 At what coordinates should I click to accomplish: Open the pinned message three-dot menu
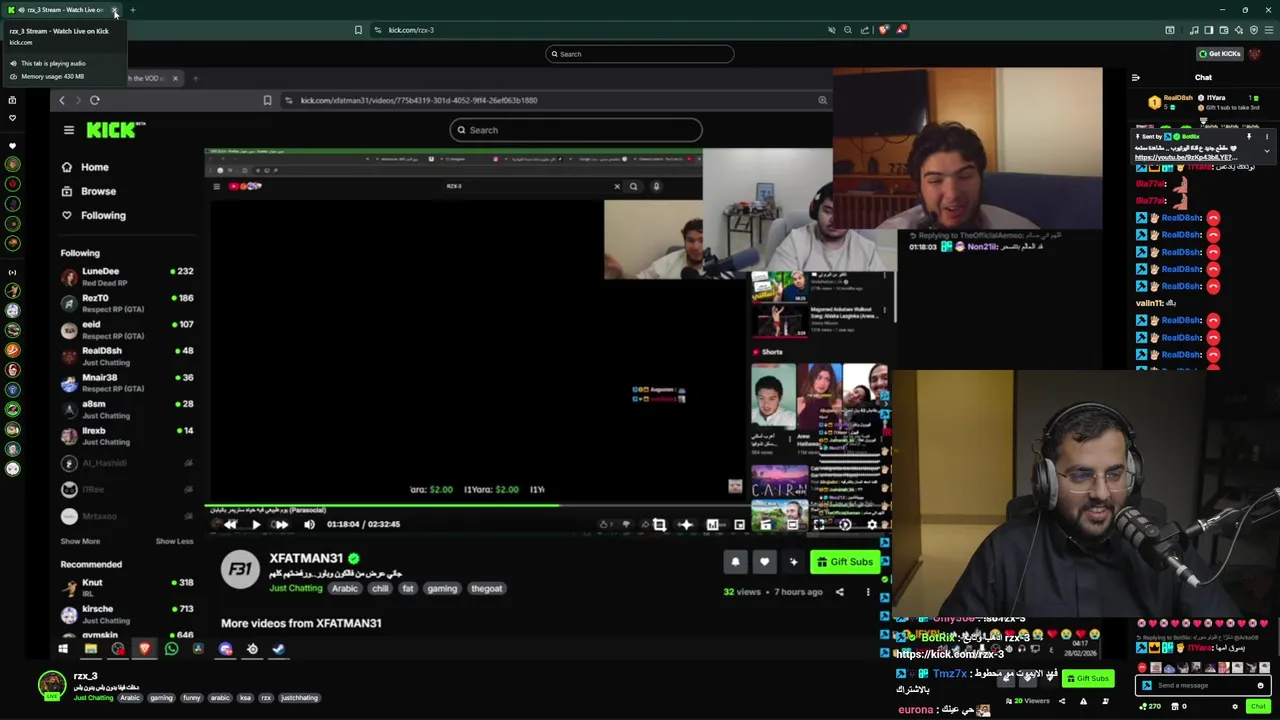1266,137
